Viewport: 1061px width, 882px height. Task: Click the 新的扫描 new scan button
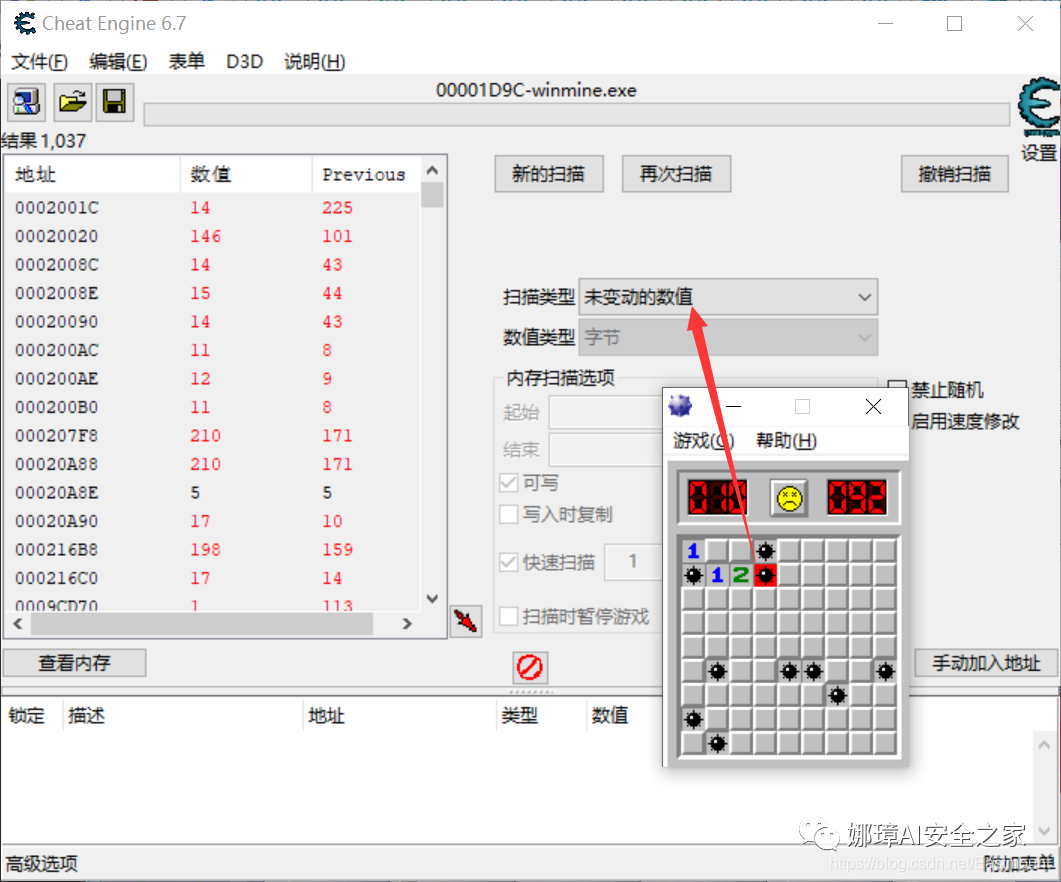(x=549, y=174)
